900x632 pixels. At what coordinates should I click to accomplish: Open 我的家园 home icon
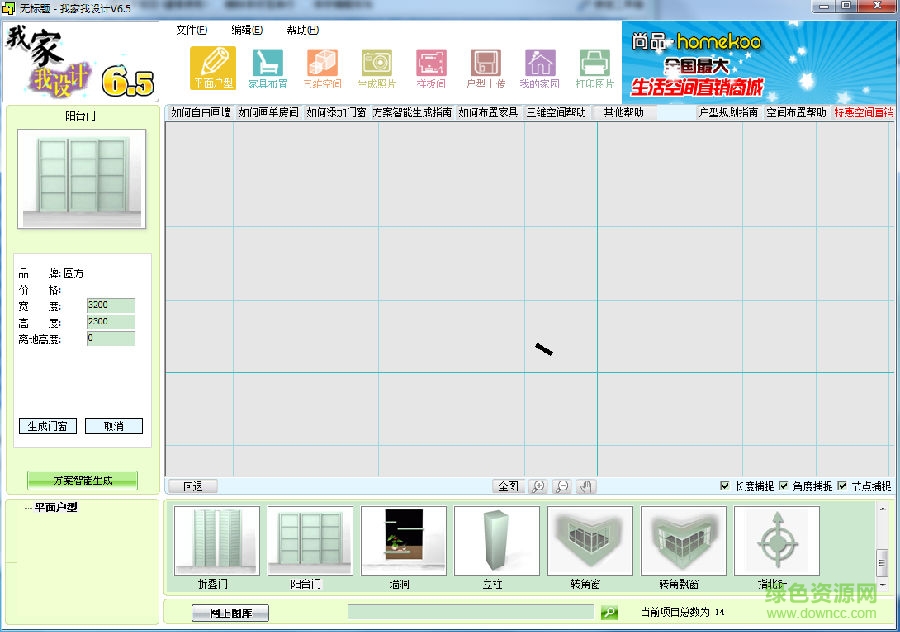tap(540, 67)
